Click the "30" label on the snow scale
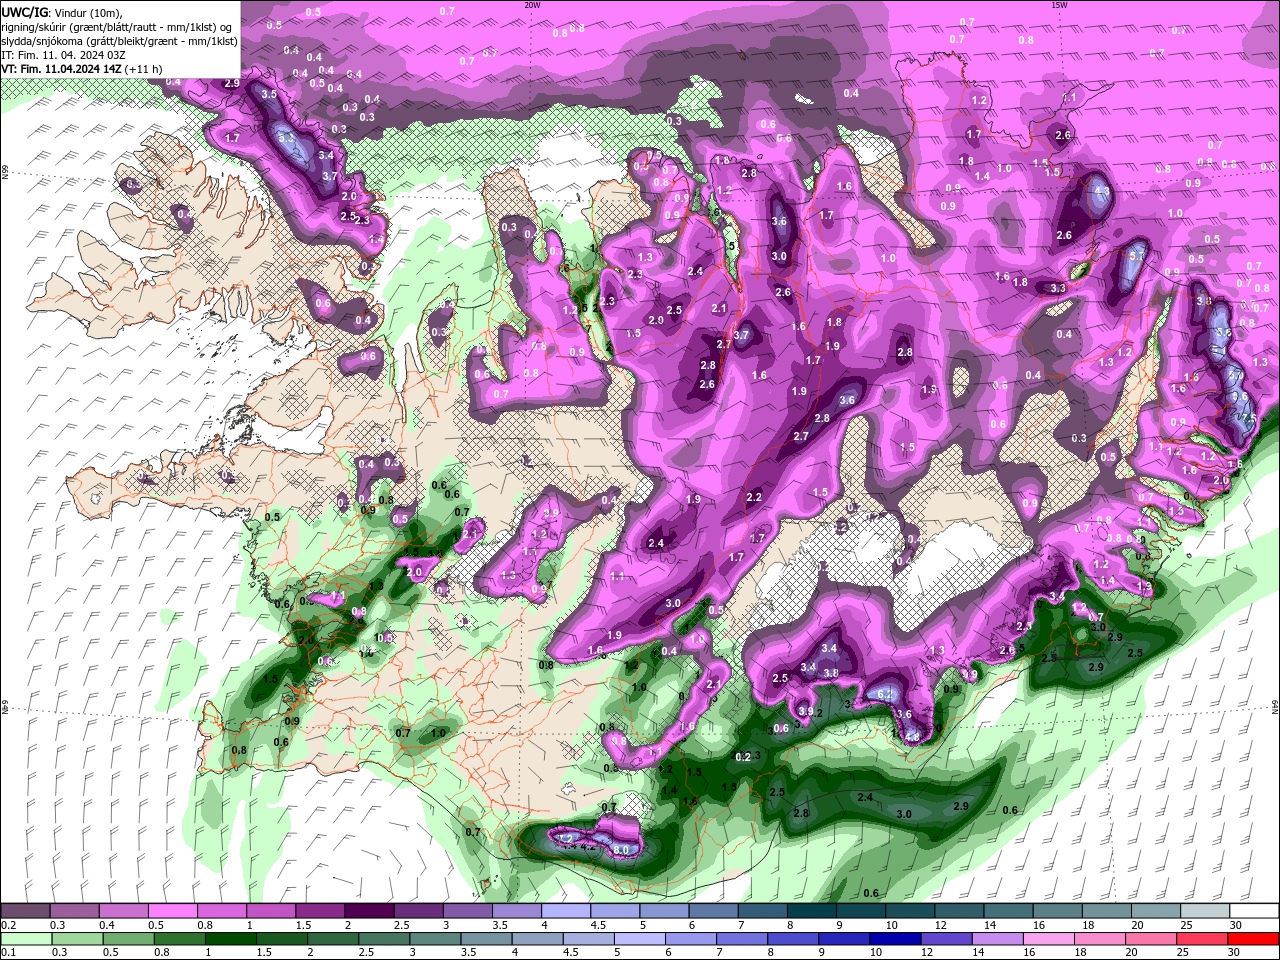Viewport: 1280px width, 960px height. tap(1236, 925)
